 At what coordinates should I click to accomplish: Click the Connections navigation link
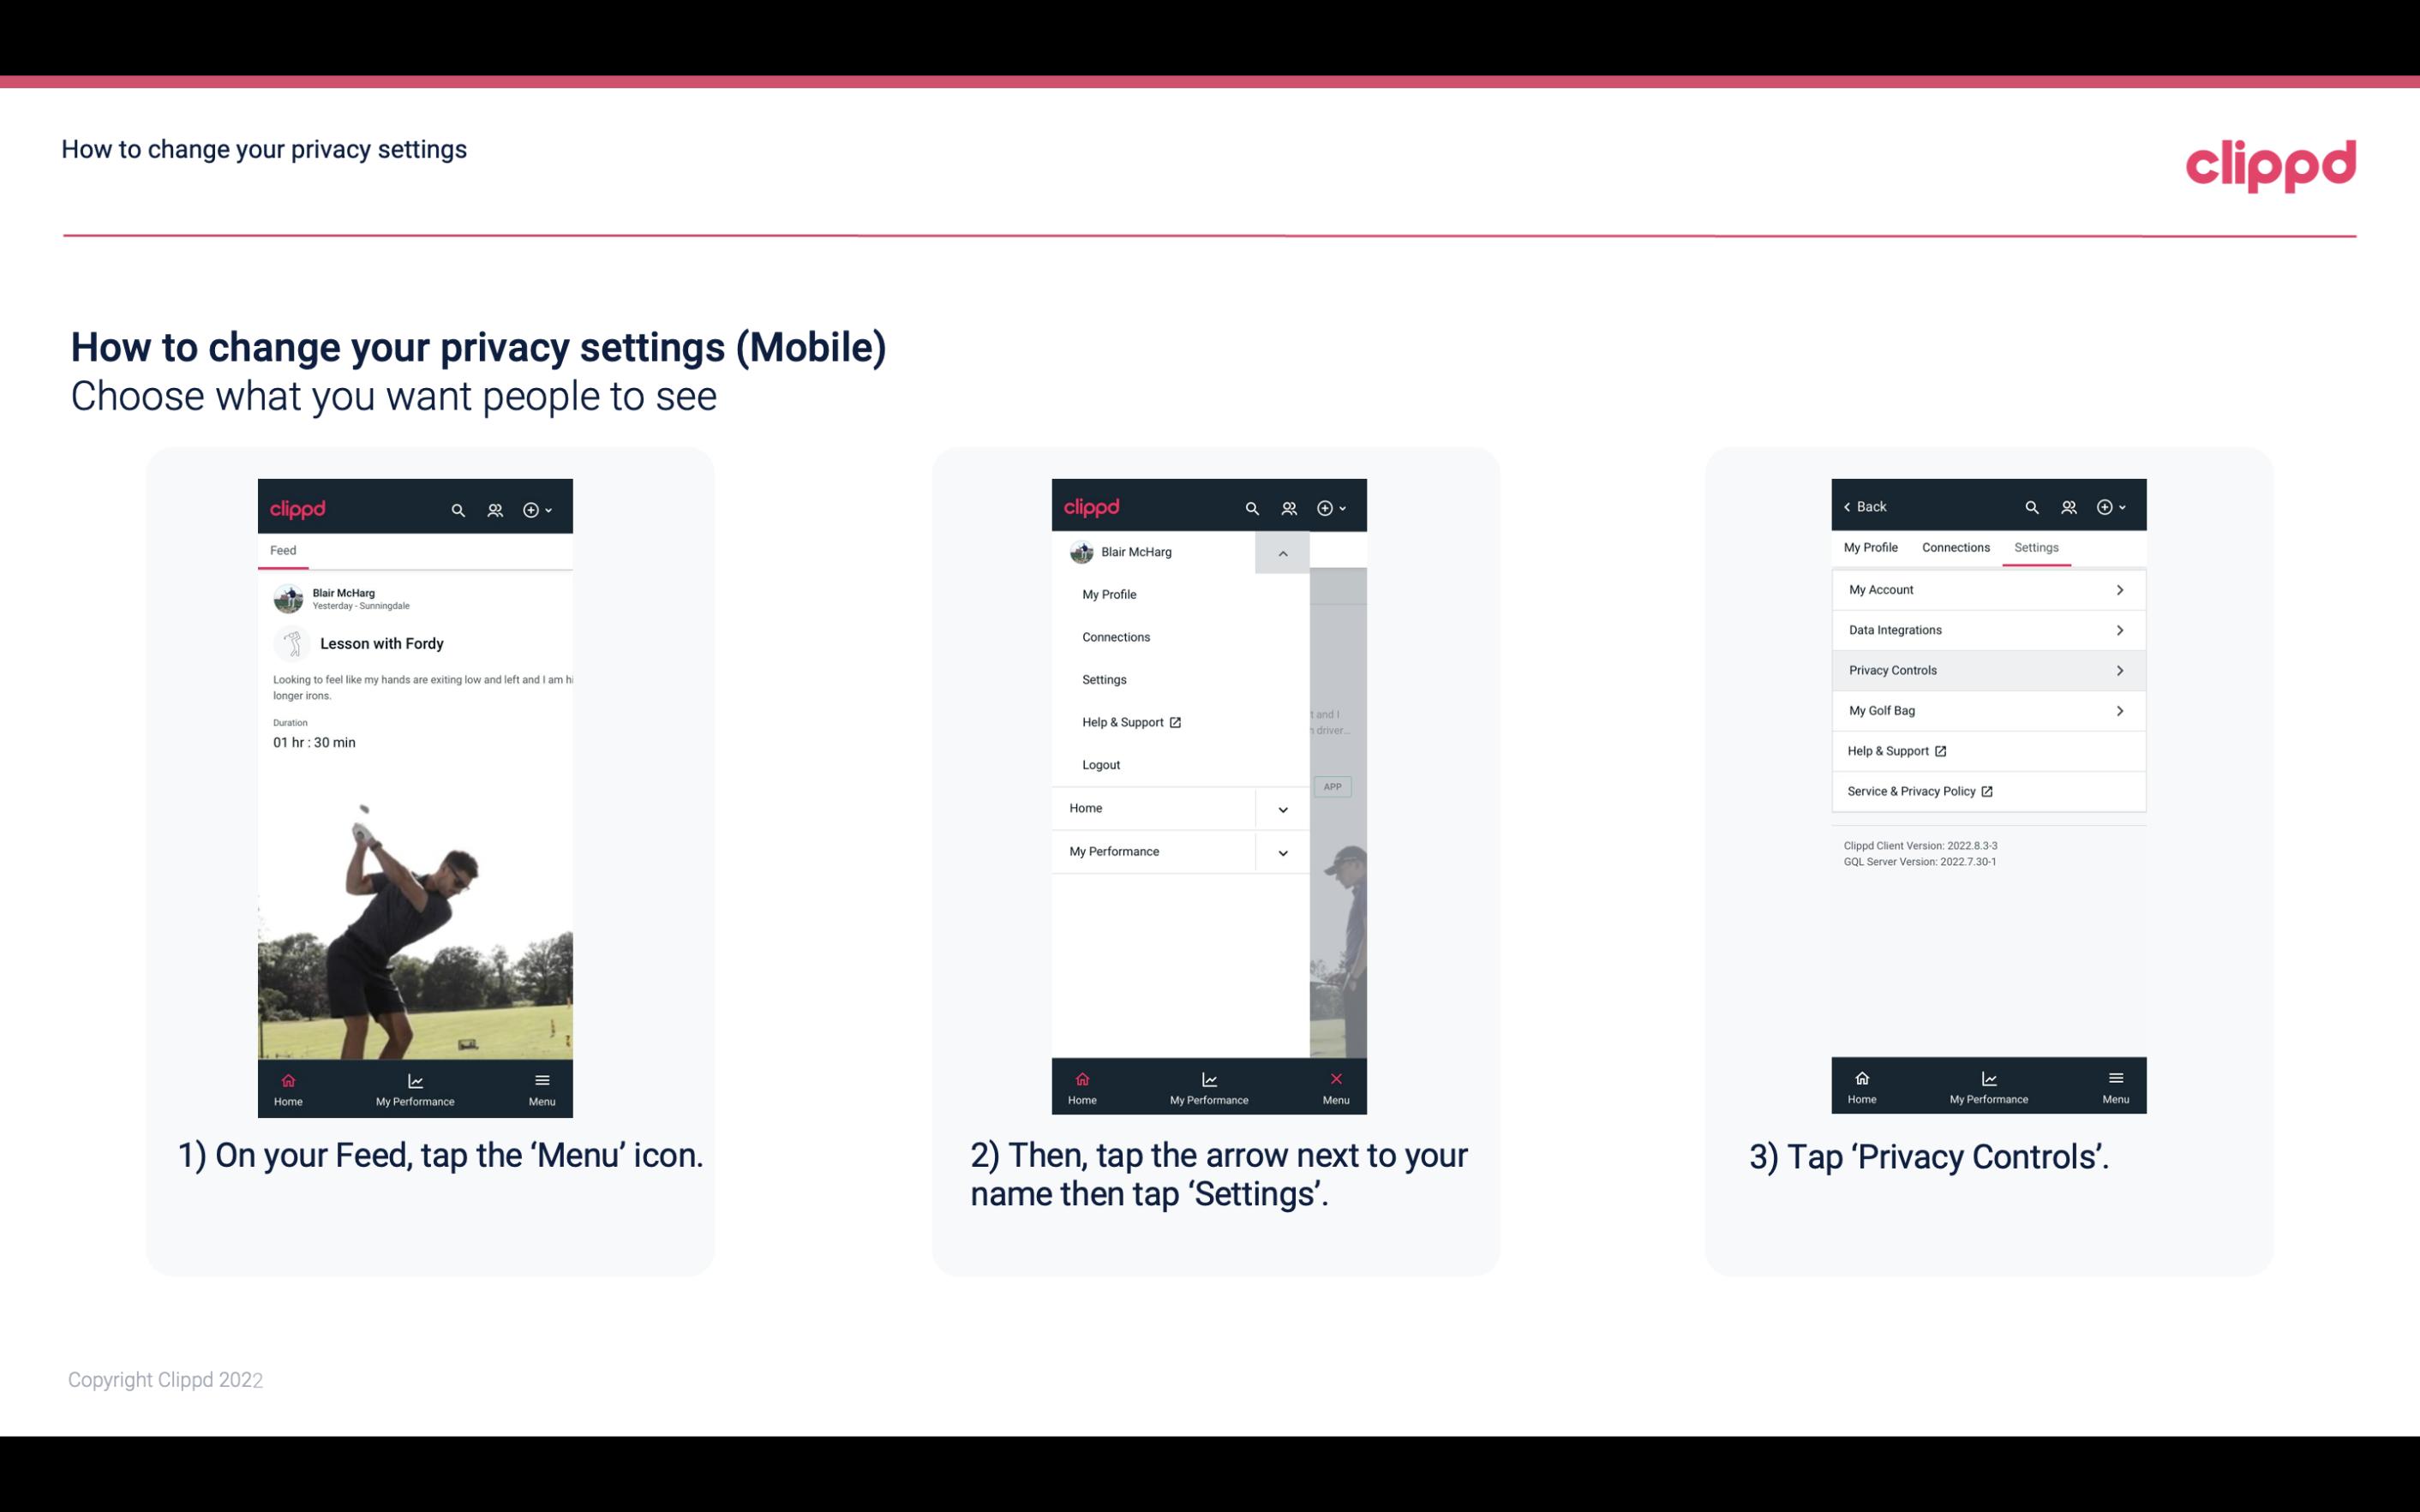click(x=1955, y=547)
